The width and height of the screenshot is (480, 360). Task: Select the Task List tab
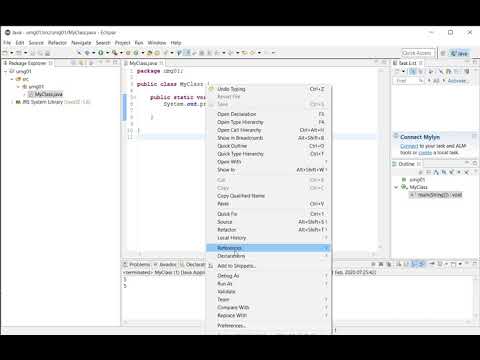click(407, 63)
